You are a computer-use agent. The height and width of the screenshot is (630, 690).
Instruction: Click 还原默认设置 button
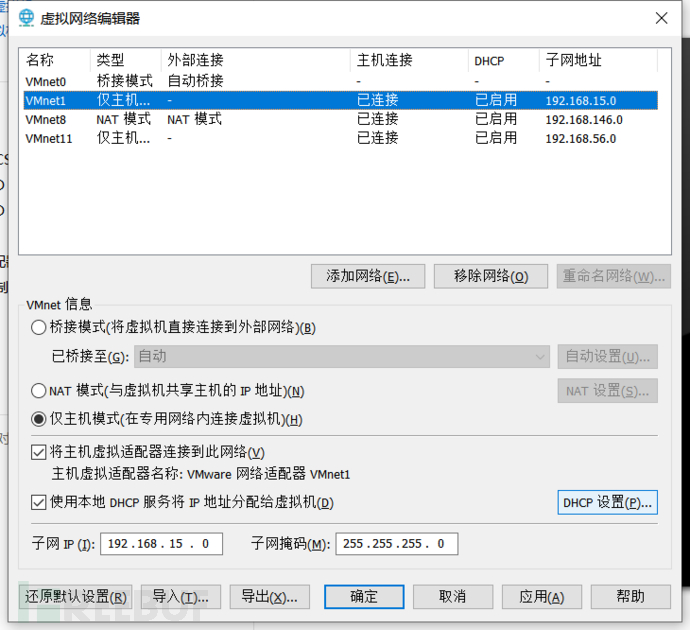[76, 597]
